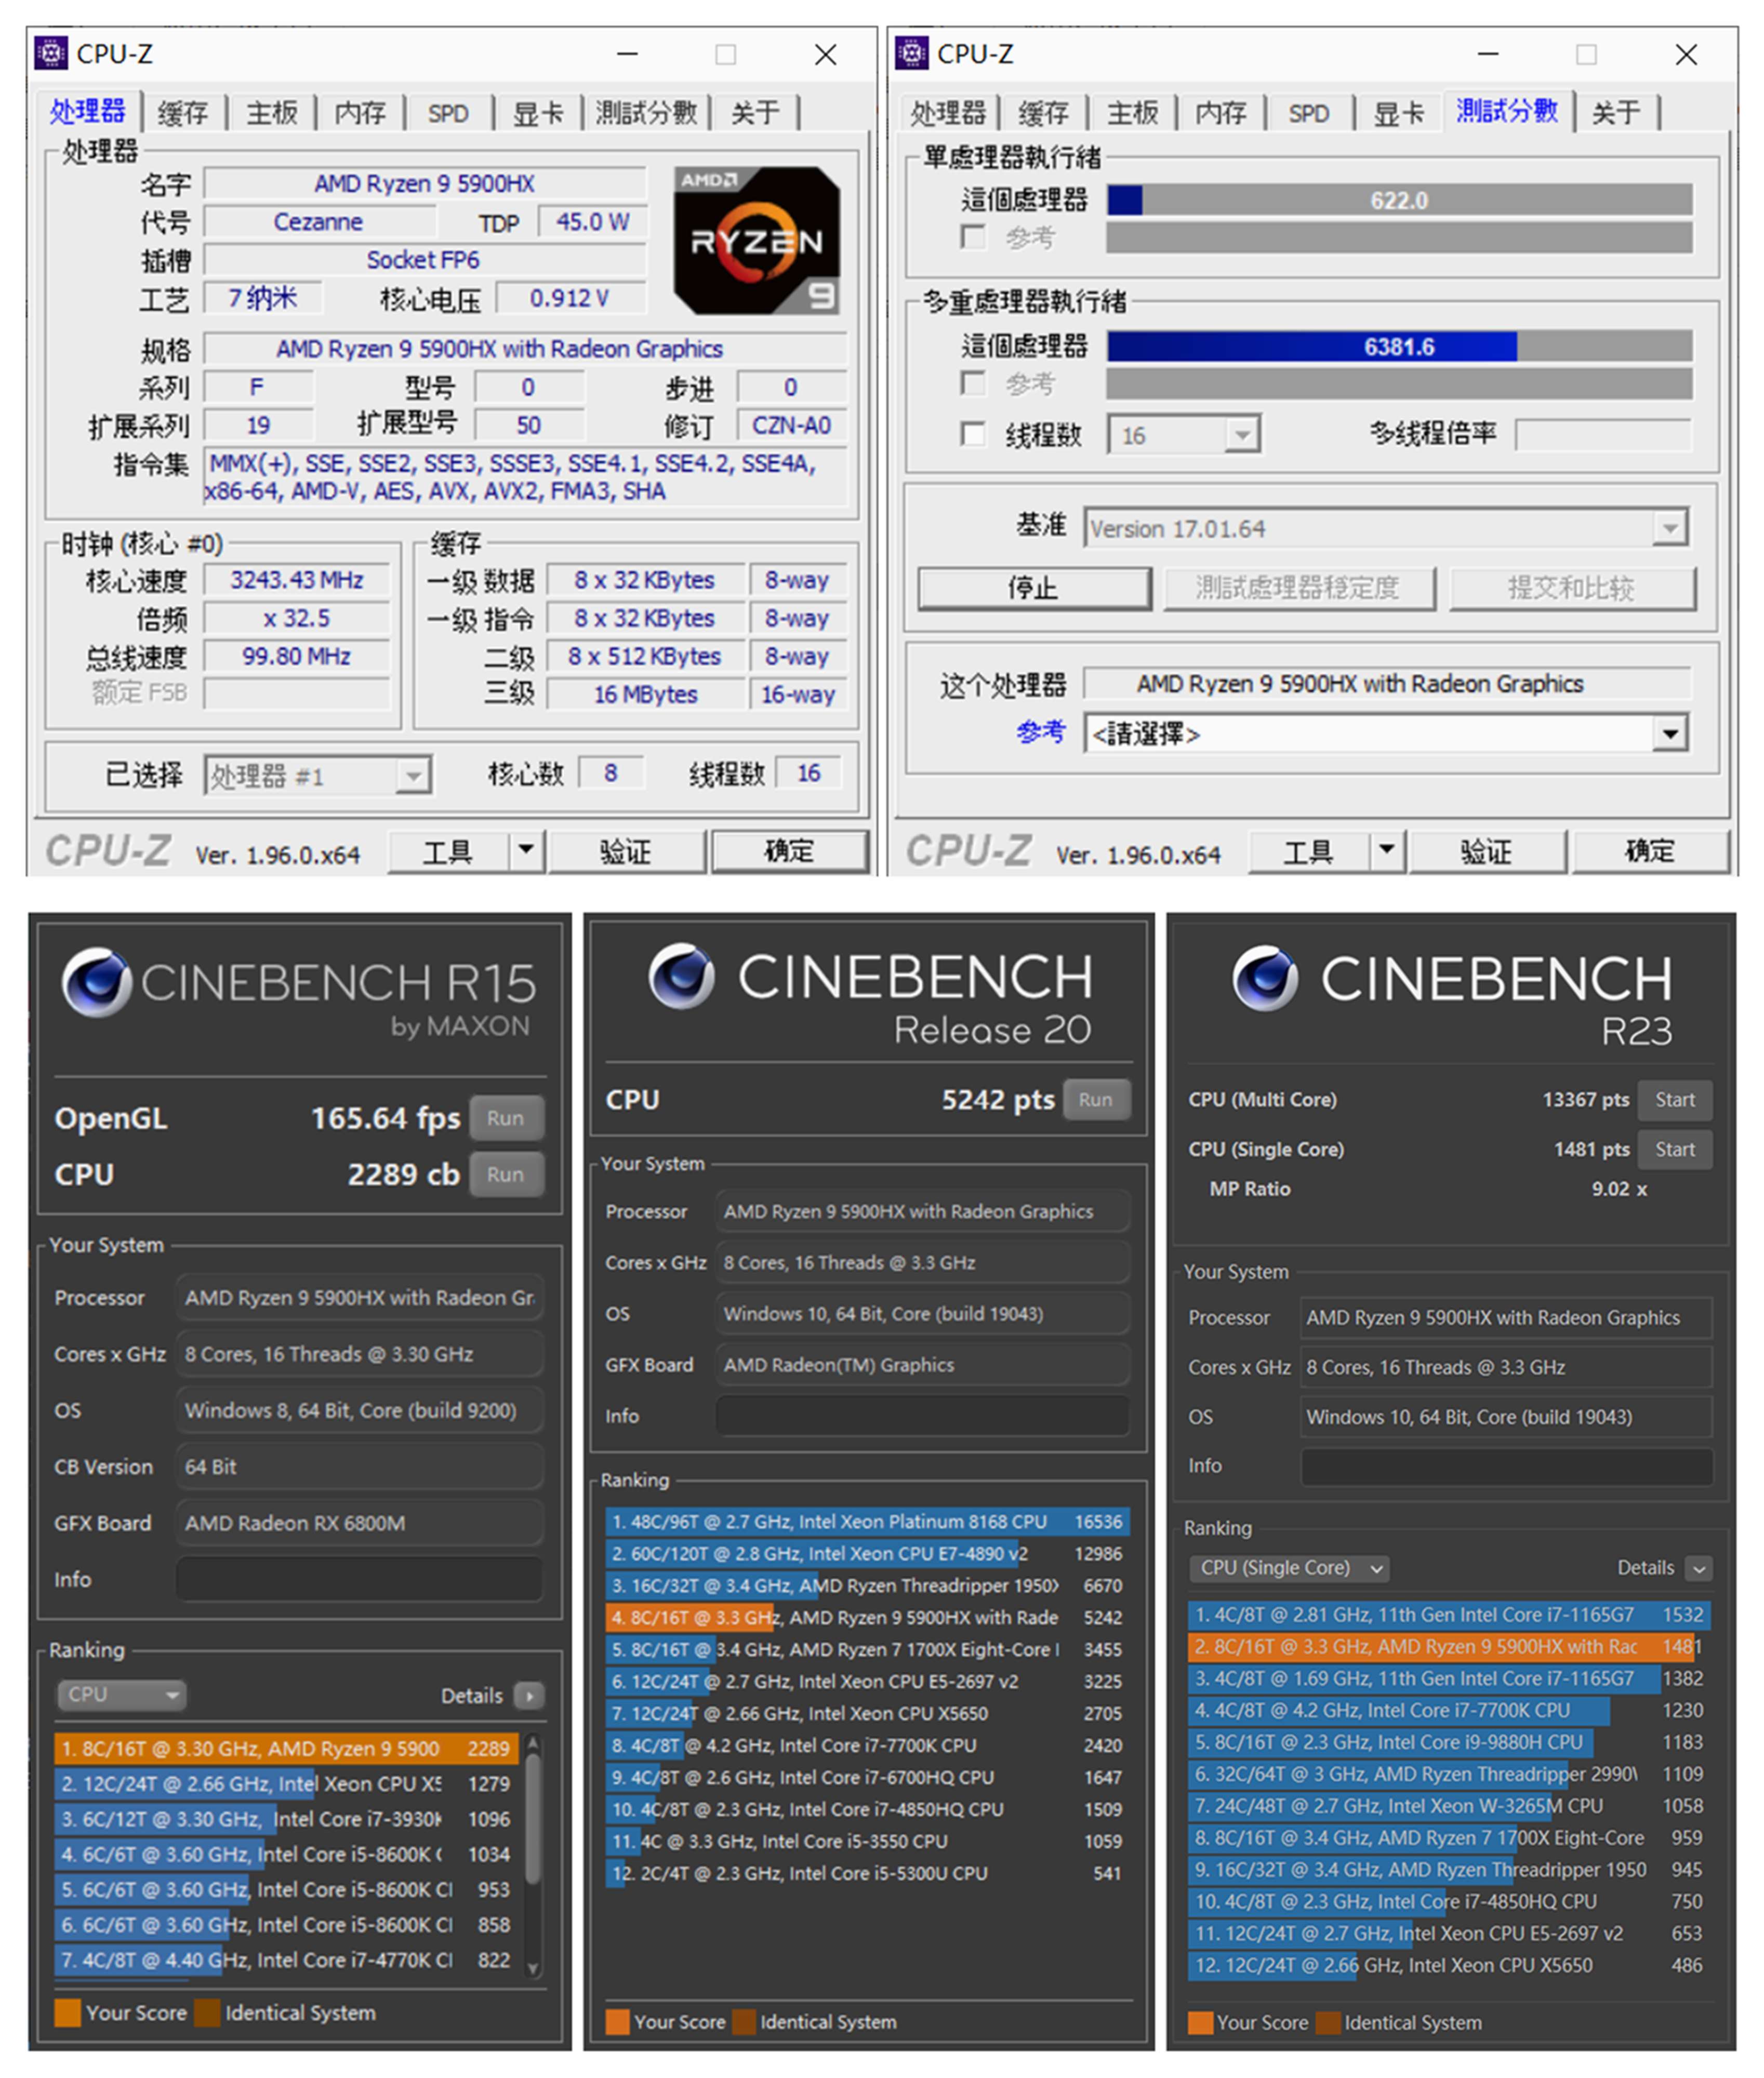Click the Cinebench R23 sphere logo
1764x2078 pixels.
pyautogui.click(x=1265, y=978)
